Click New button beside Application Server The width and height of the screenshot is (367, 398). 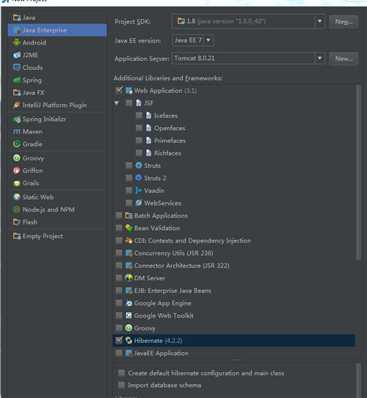tap(344, 59)
